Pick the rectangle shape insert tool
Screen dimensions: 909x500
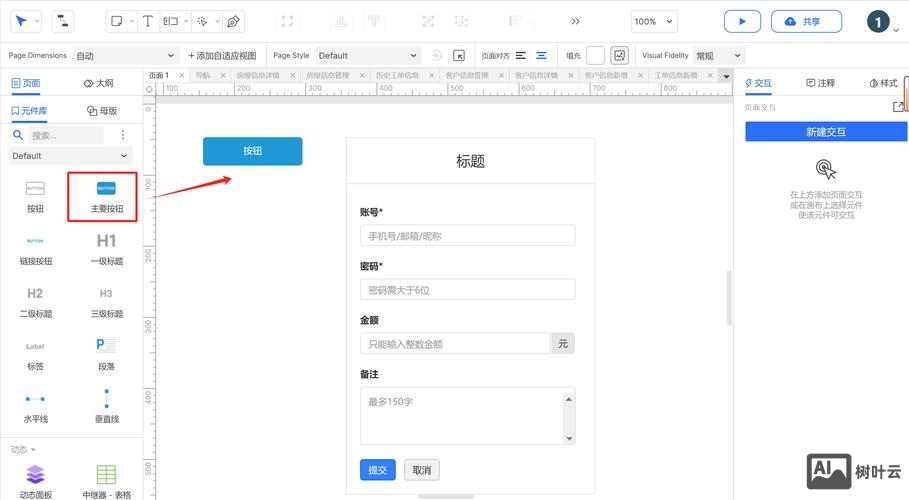coord(117,21)
